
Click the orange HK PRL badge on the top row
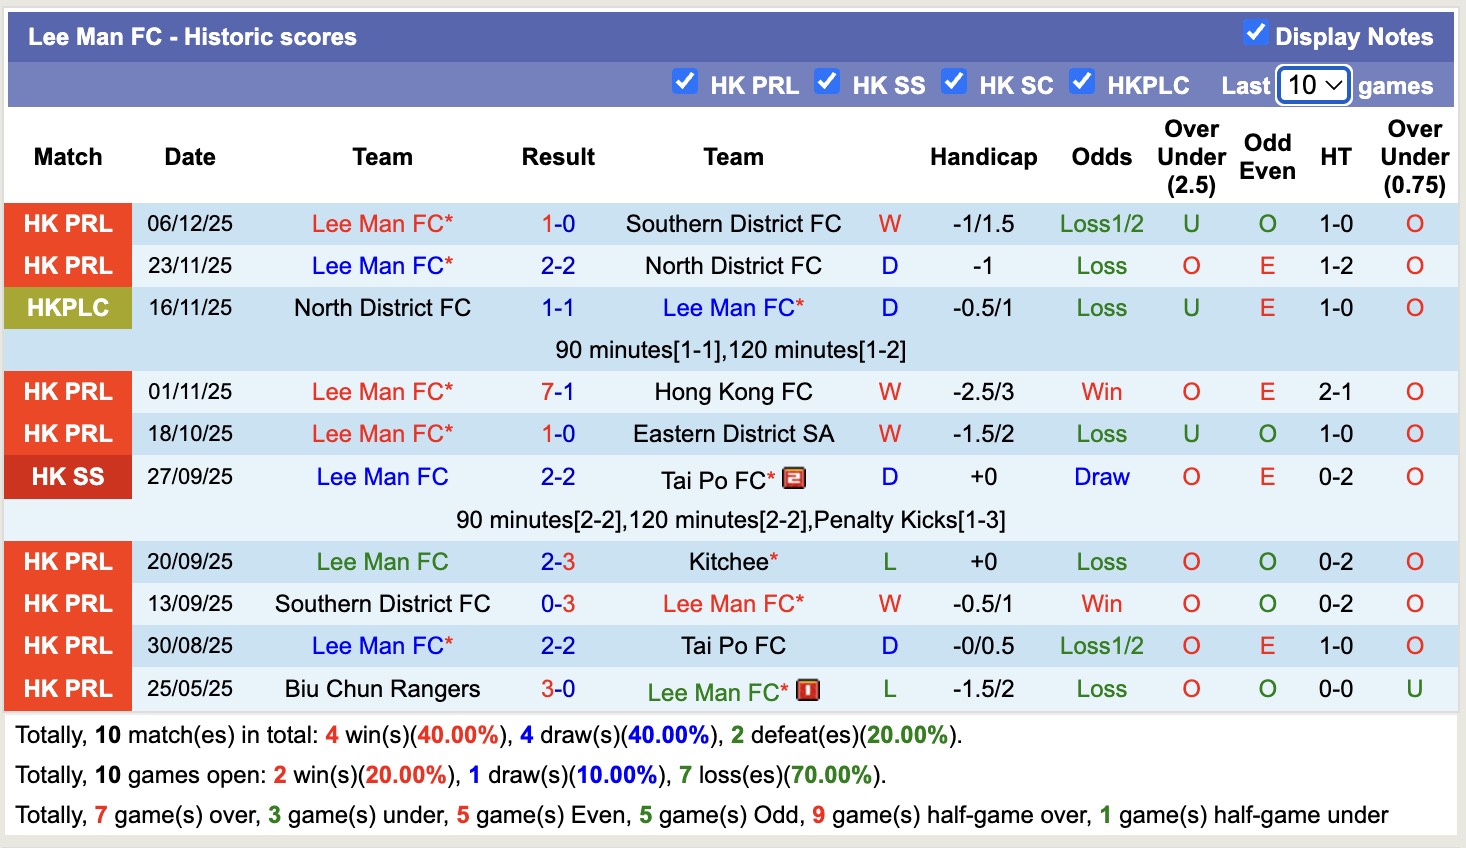[67, 223]
